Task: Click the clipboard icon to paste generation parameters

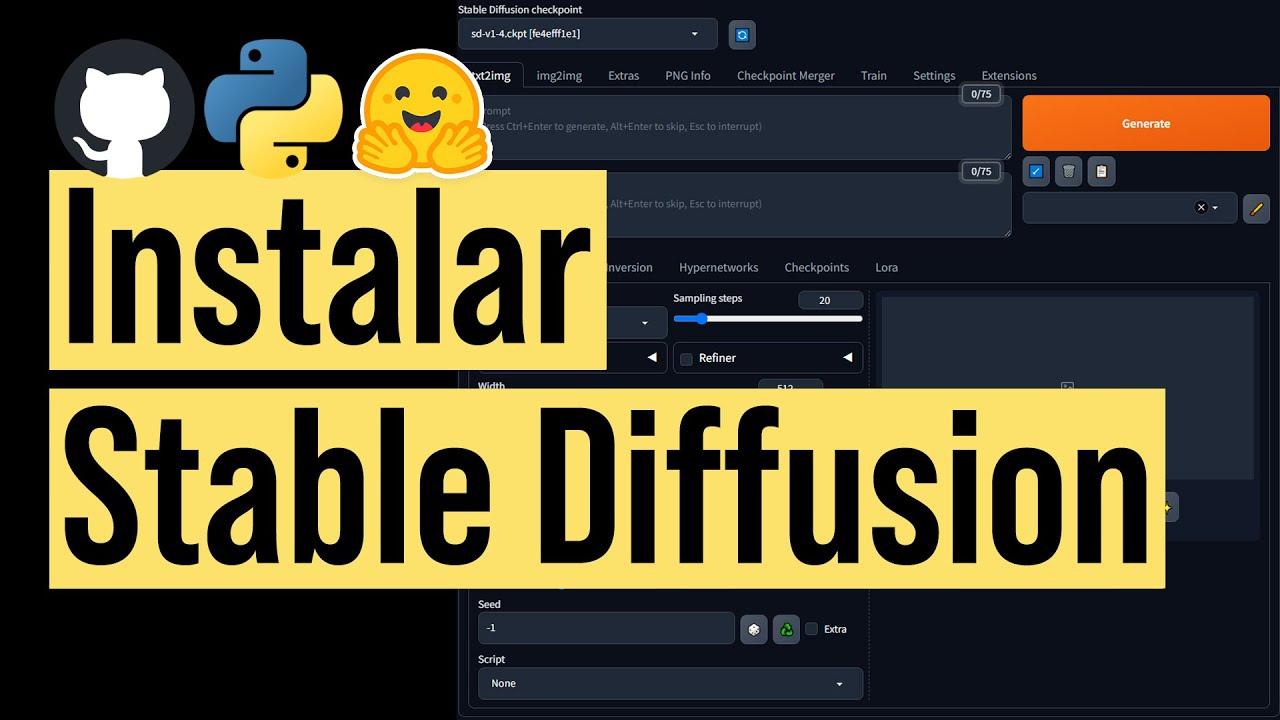Action: click(1100, 171)
